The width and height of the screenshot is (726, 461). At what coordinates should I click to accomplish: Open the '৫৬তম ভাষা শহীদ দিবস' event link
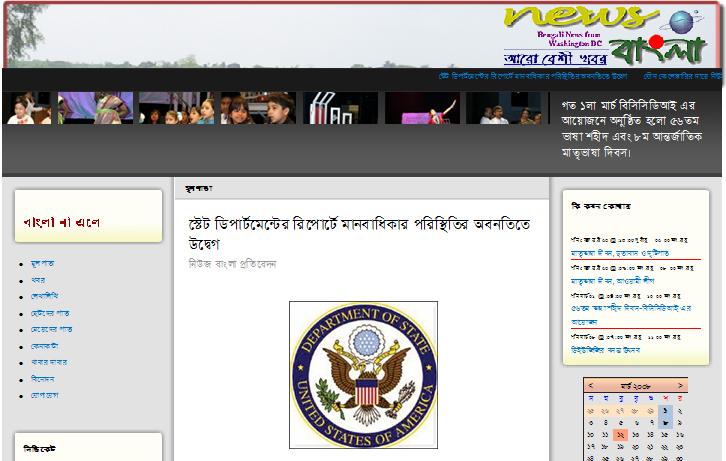[631, 315]
